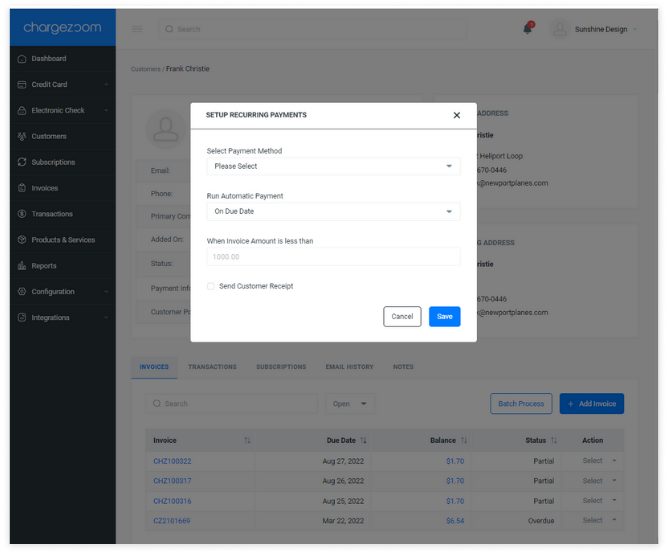Click the $6.54 balance value
Screen dimensions: 668x553
(x=455, y=521)
